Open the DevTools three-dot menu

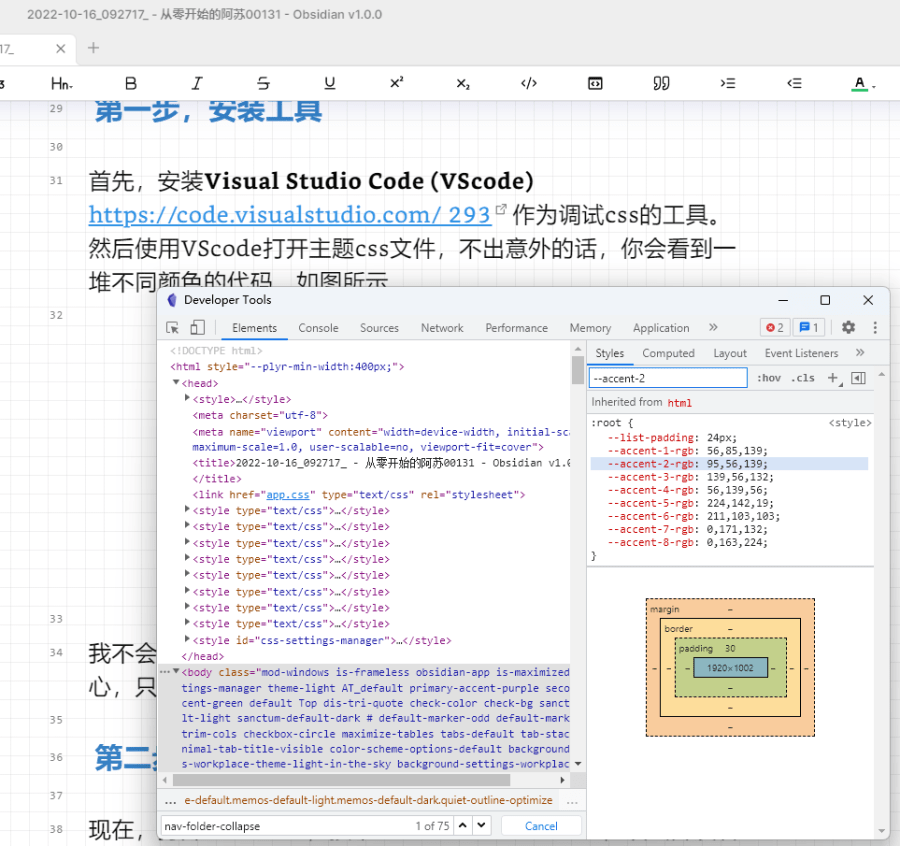[x=875, y=327]
